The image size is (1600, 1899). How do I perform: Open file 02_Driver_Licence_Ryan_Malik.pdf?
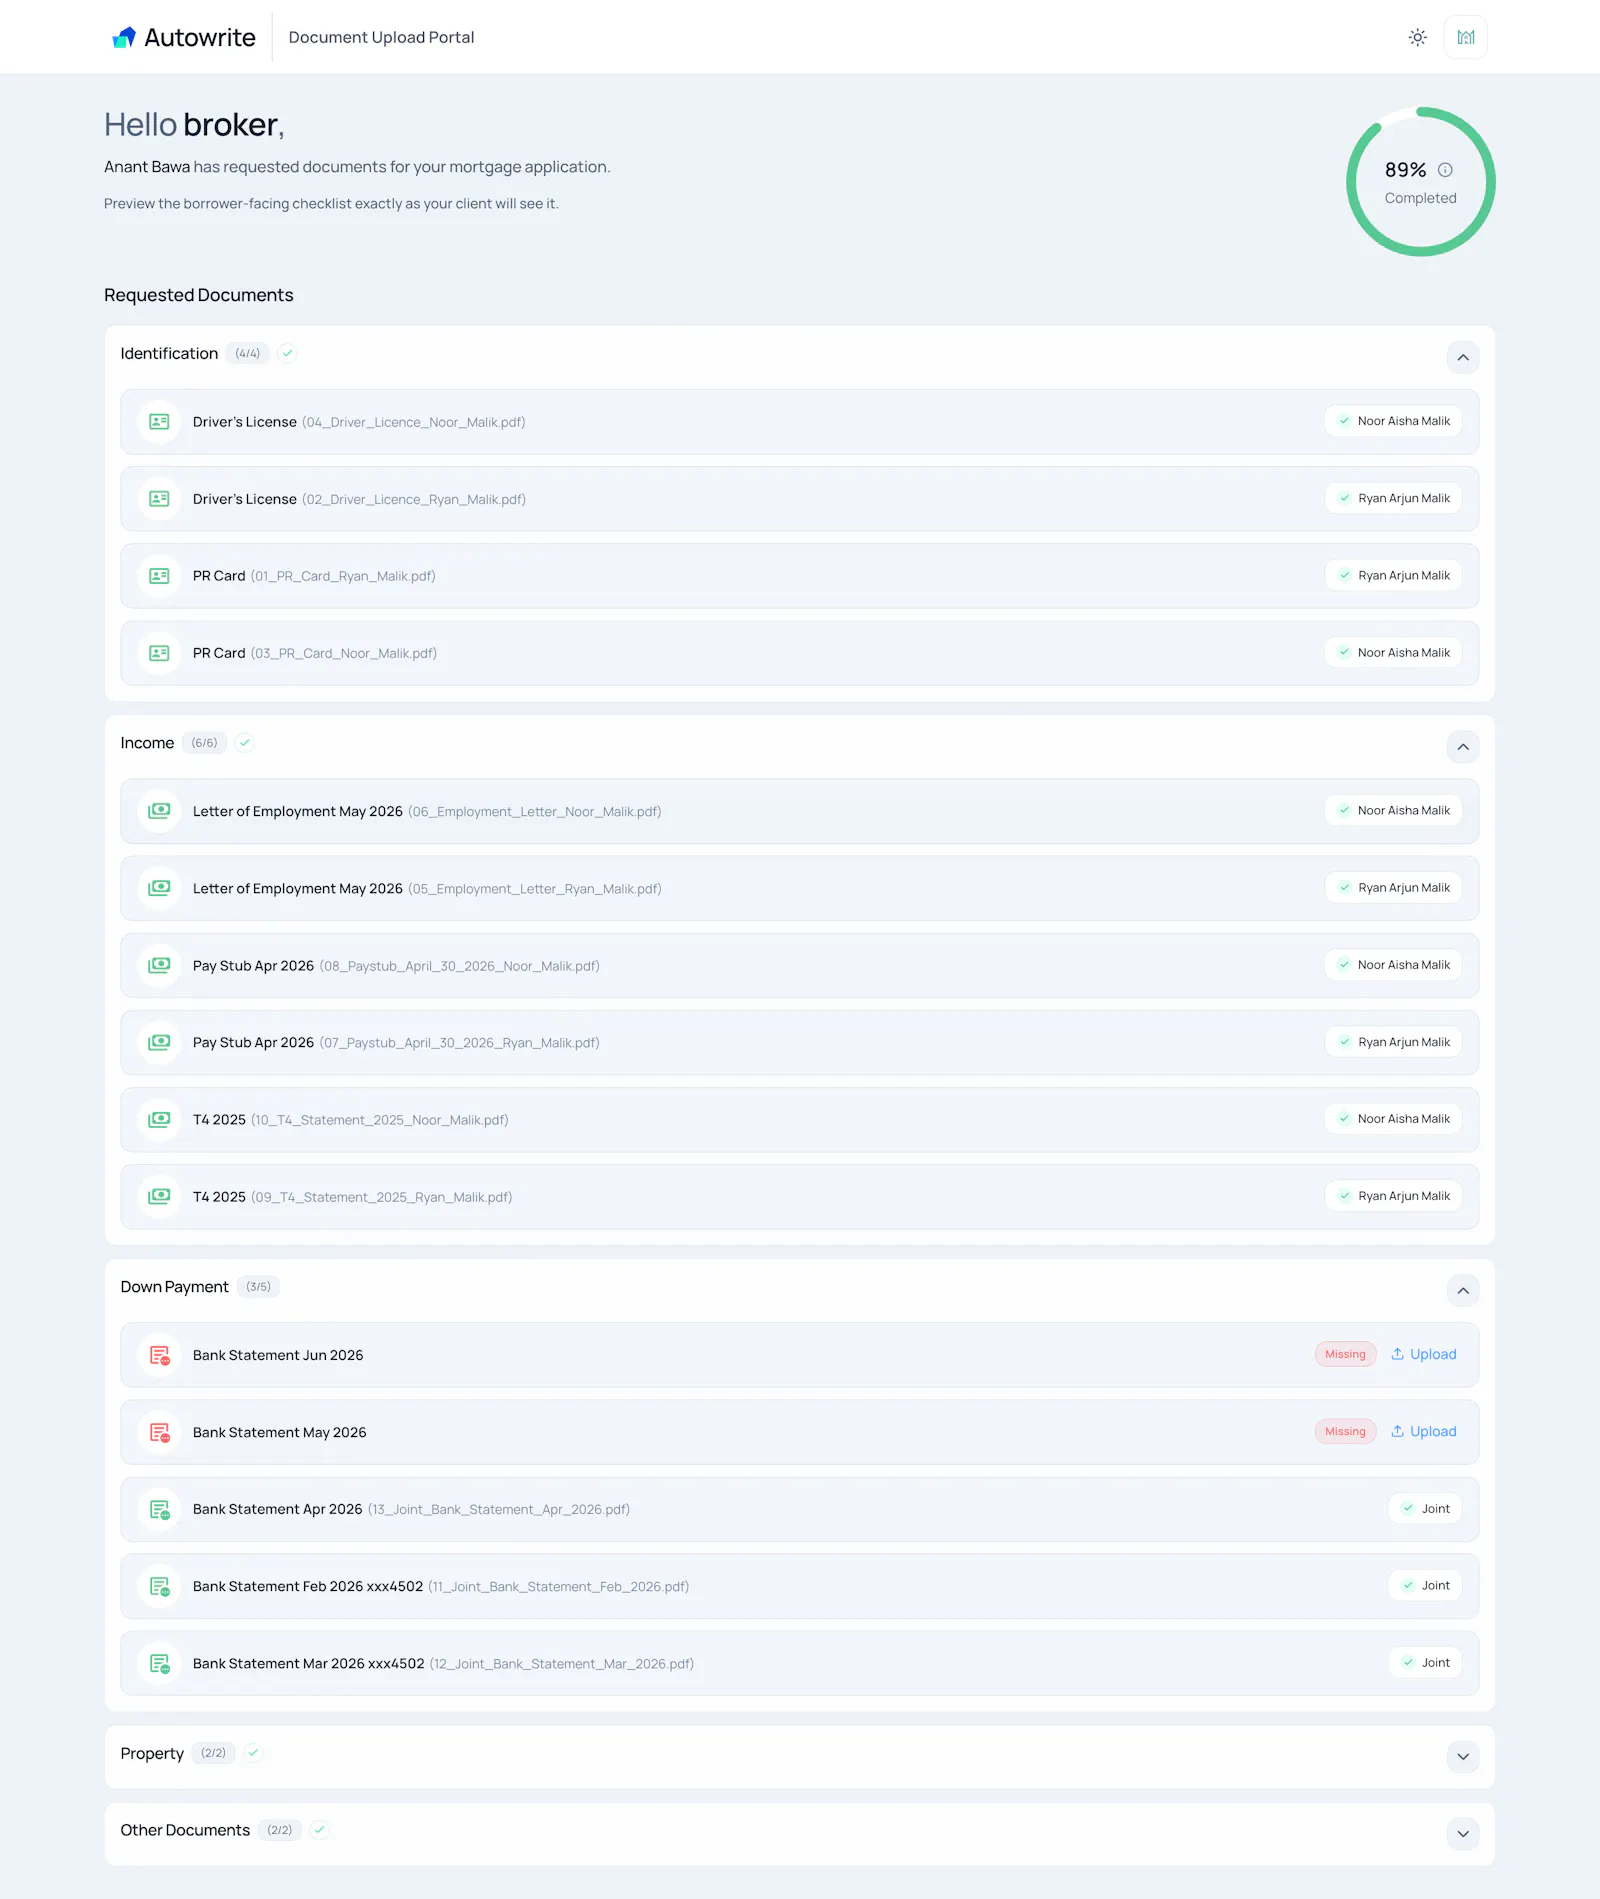tap(414, 499)
